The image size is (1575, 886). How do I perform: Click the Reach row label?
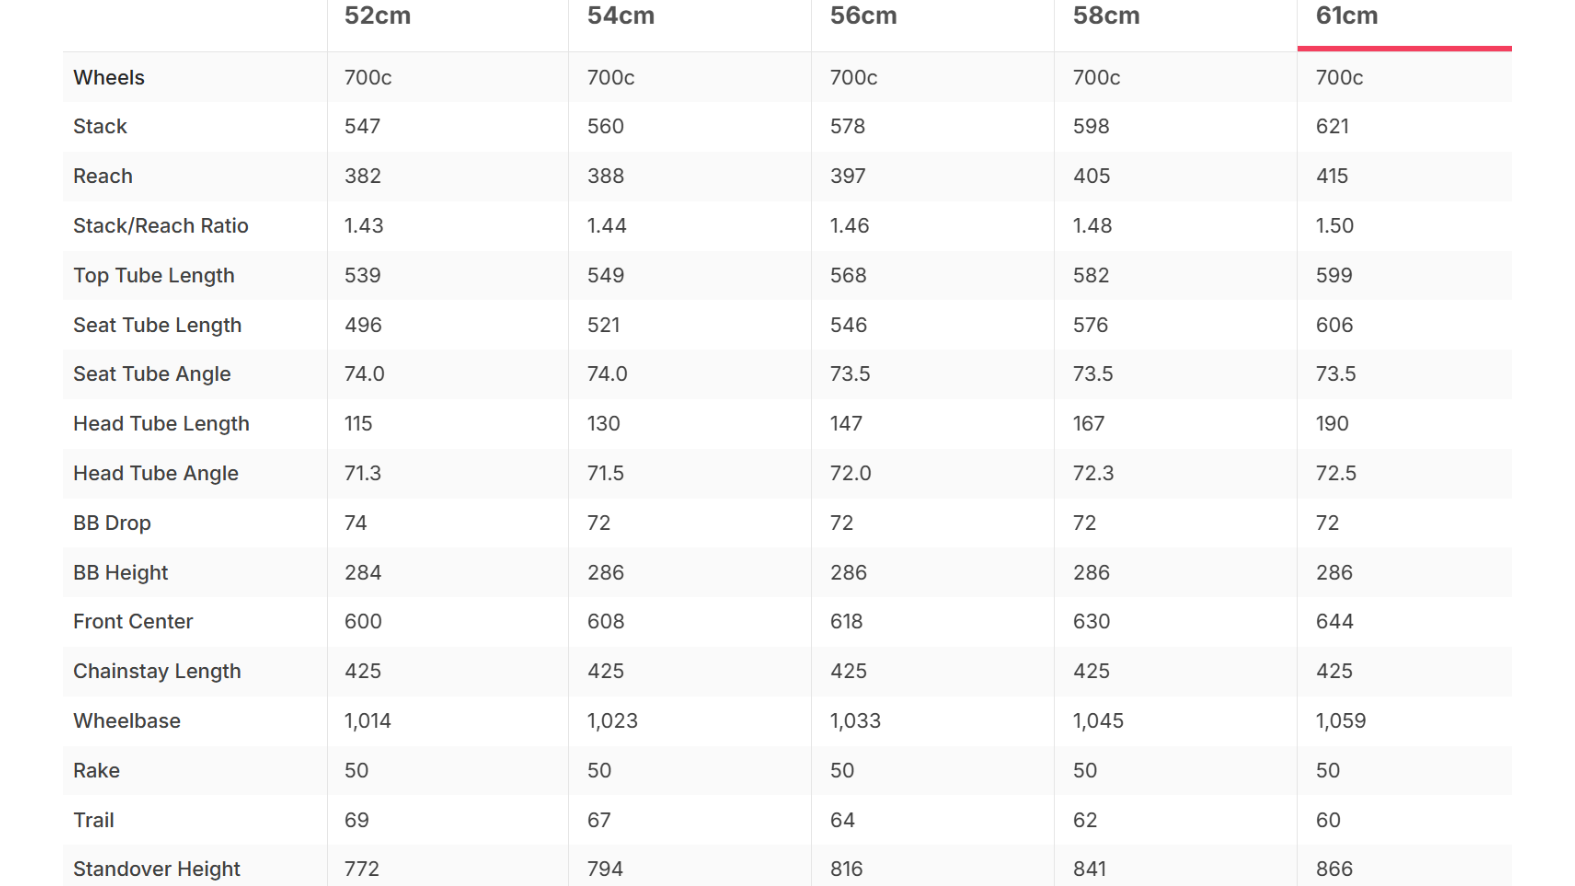coord(103,176)
